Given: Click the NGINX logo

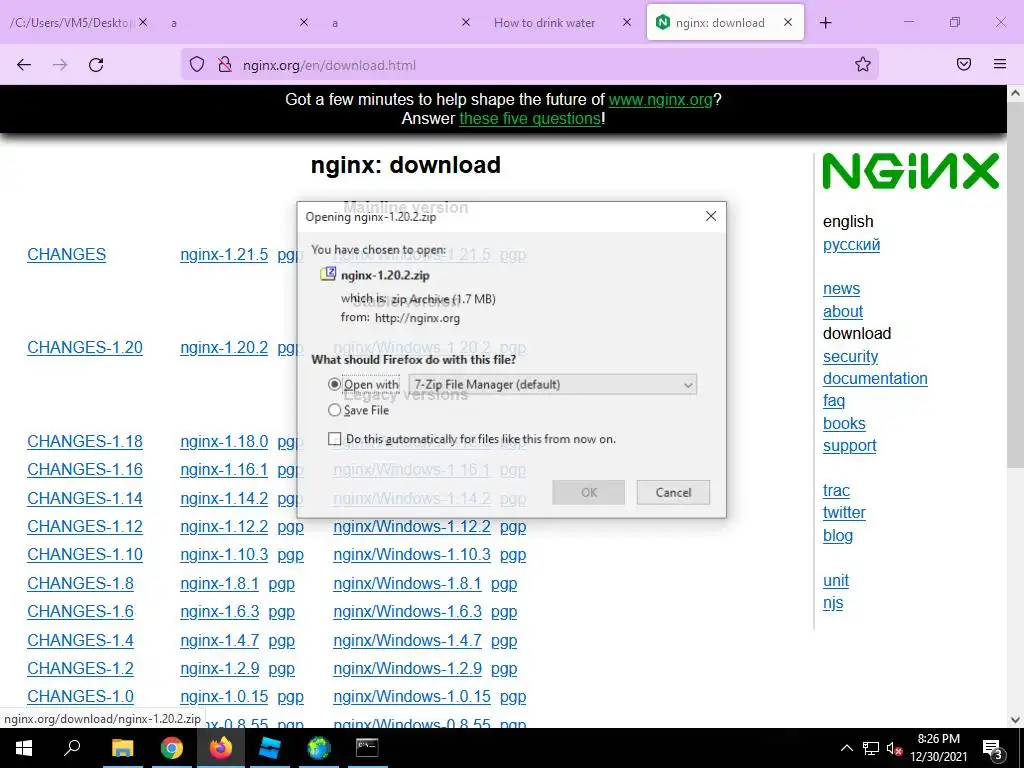Looking at the screenshot, I should (910, 171).
